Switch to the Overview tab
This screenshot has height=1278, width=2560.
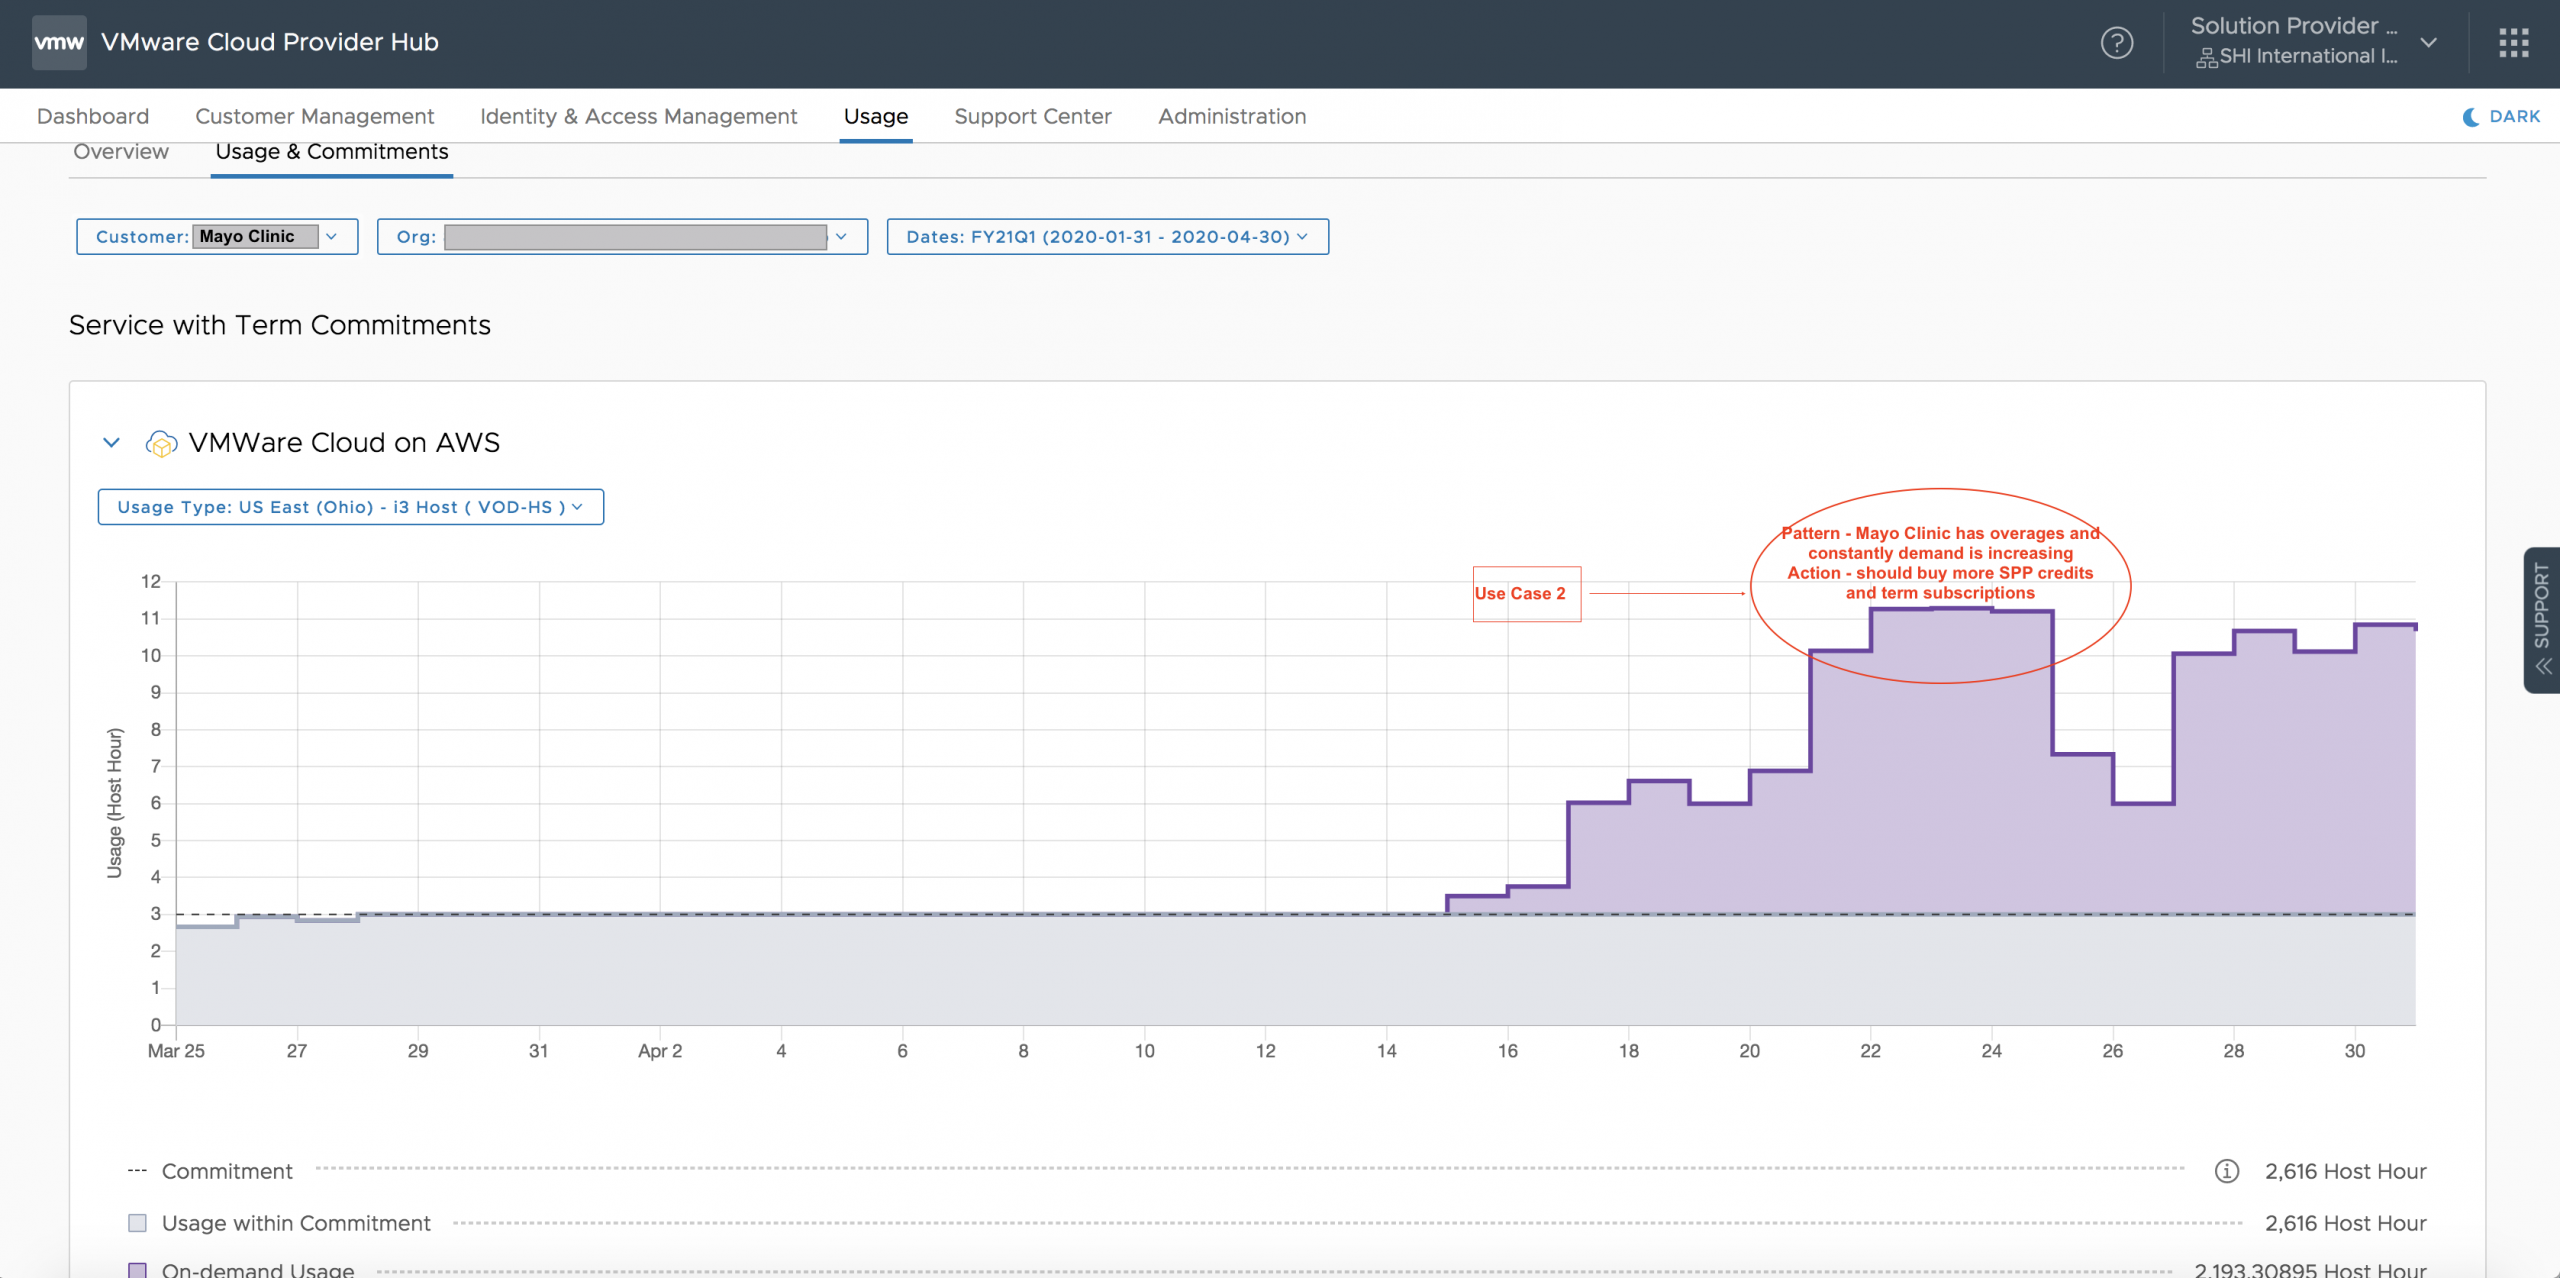(x=121, y=152)
